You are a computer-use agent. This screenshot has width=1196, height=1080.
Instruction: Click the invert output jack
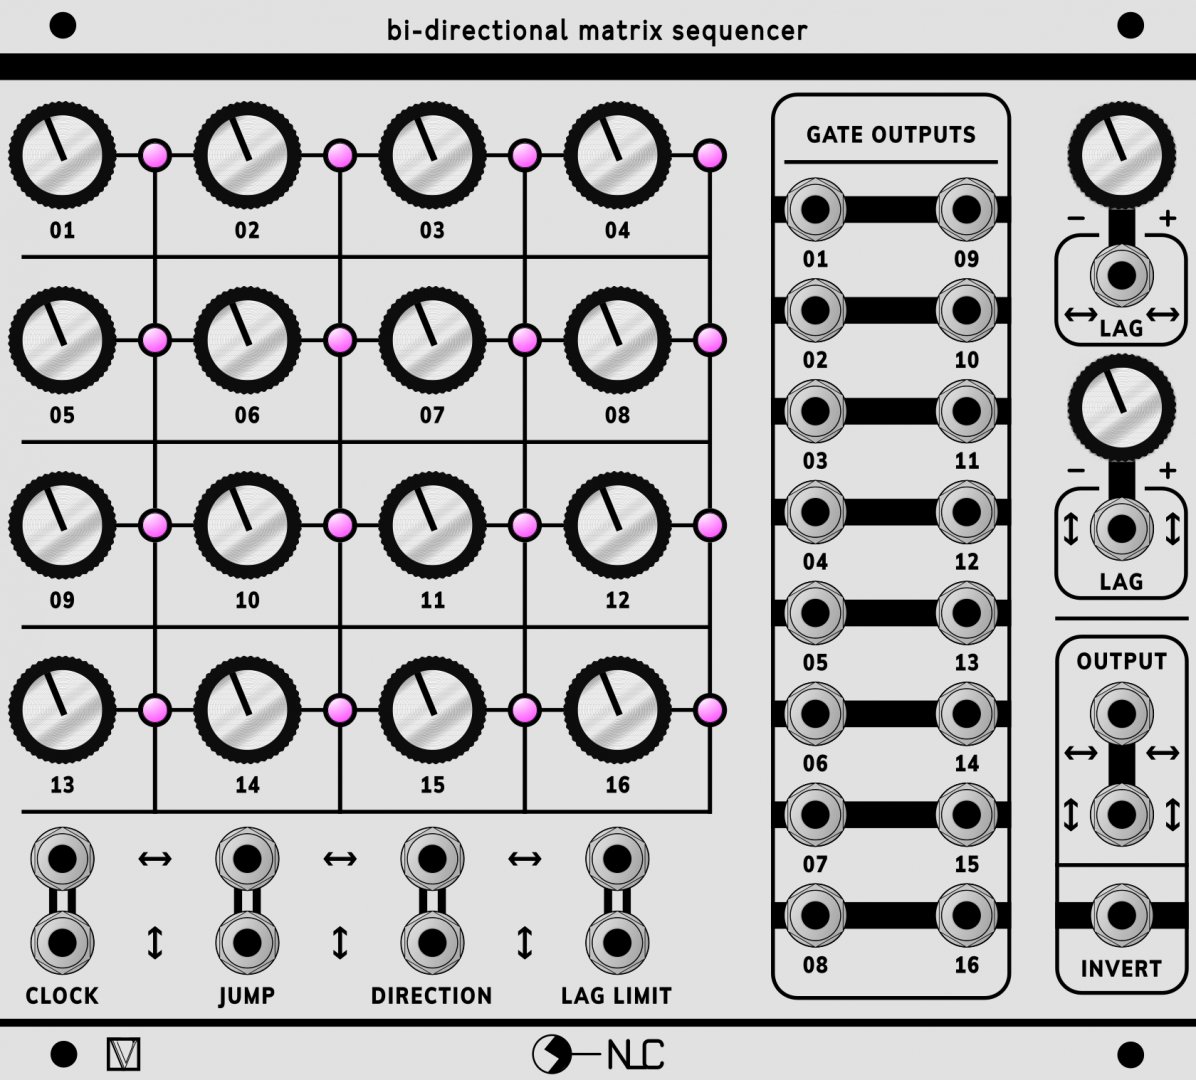pos(1121,915)
